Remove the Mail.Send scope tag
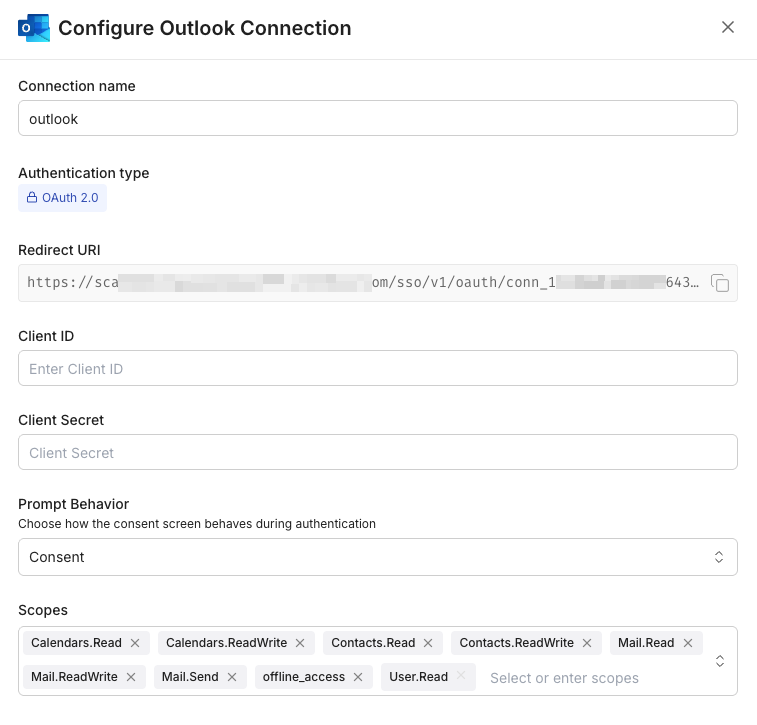 [x=232, y=677]
